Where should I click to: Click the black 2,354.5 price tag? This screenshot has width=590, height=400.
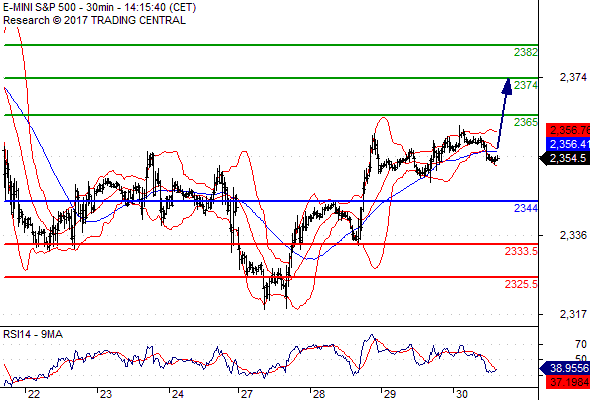coord(565,158)
